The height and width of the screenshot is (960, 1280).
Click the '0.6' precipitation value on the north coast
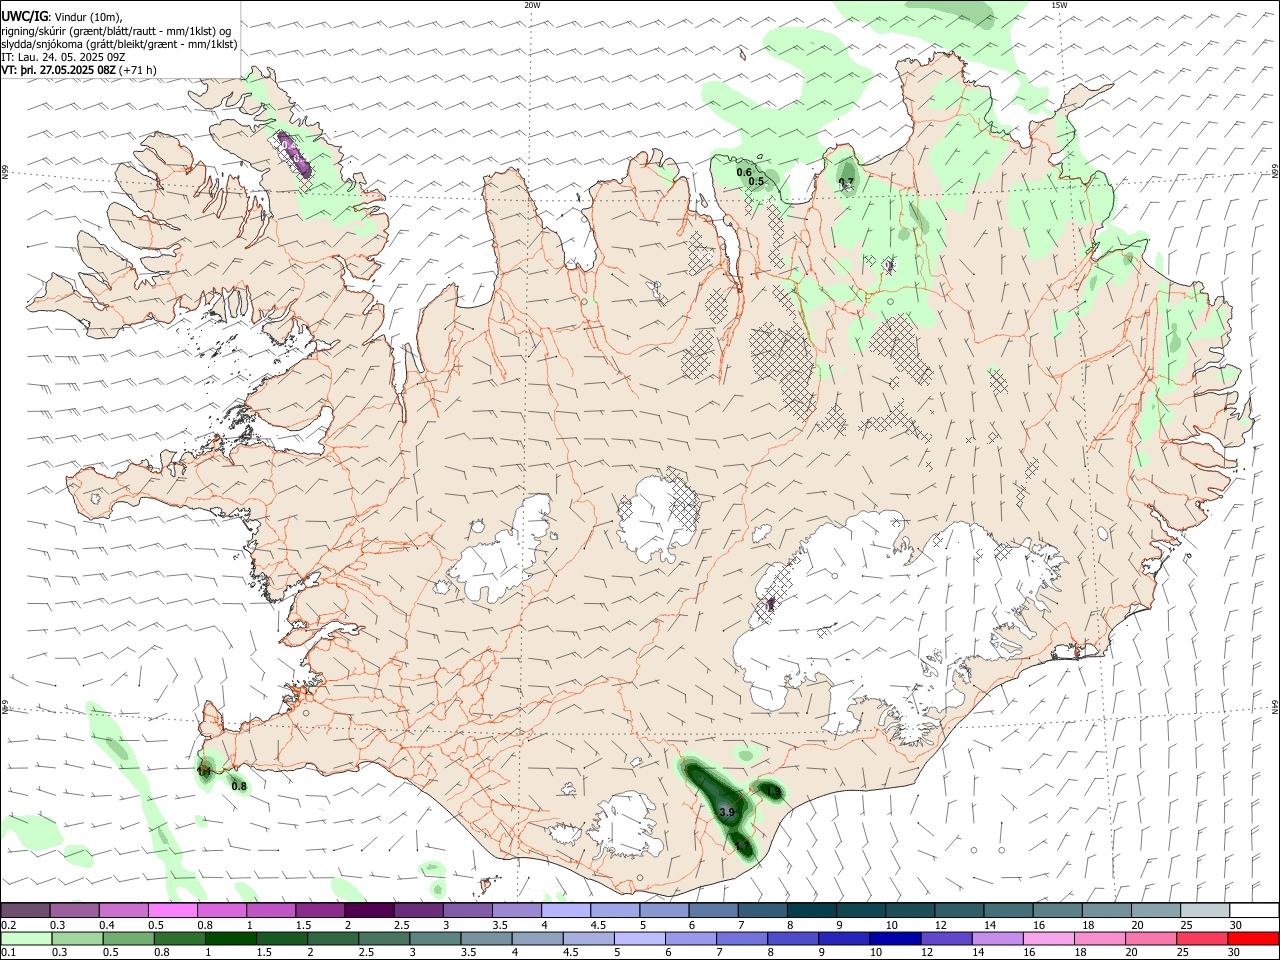pyautogui.click(x=744, y=173)
